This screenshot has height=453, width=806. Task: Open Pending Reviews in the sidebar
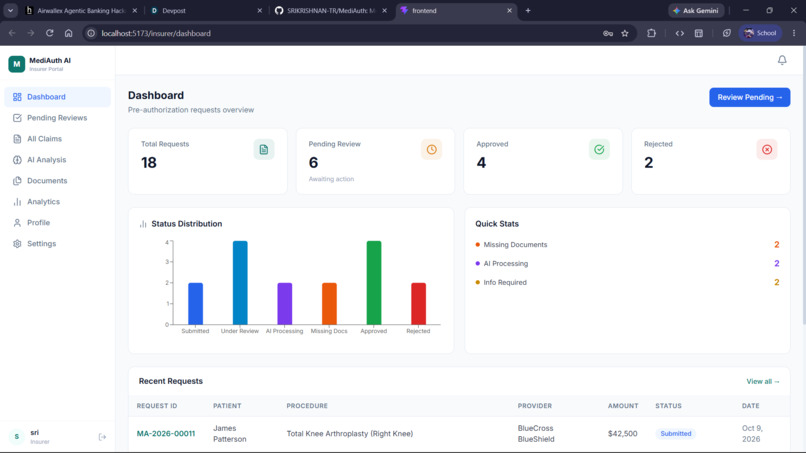pyautogui.click(x=57, y=118)
